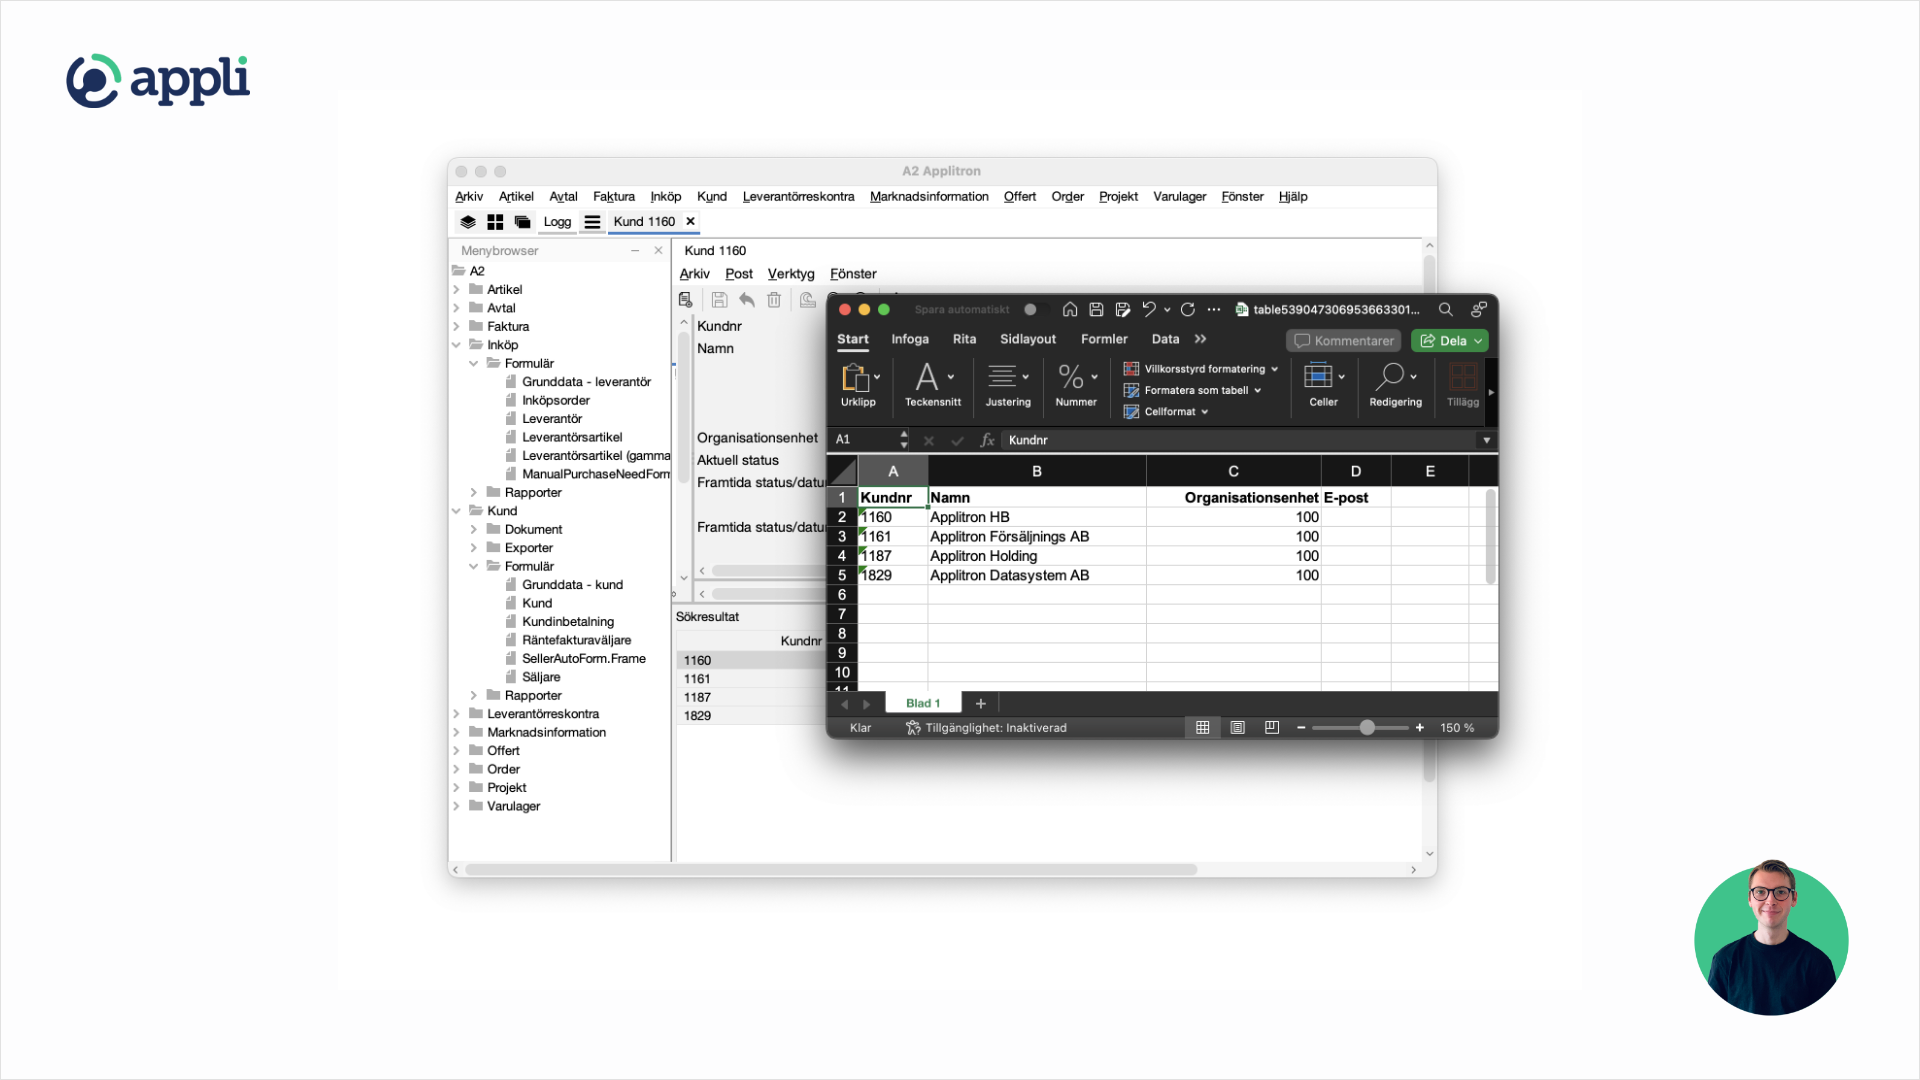Select column C header in Excel

pyautogui.click(x=1233, y=471)
